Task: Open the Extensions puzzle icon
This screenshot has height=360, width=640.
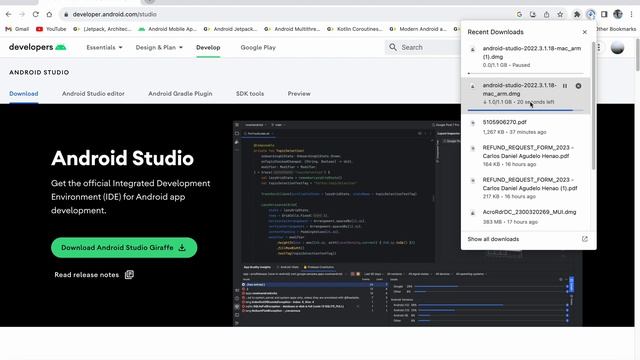Action: click(577, 14)
